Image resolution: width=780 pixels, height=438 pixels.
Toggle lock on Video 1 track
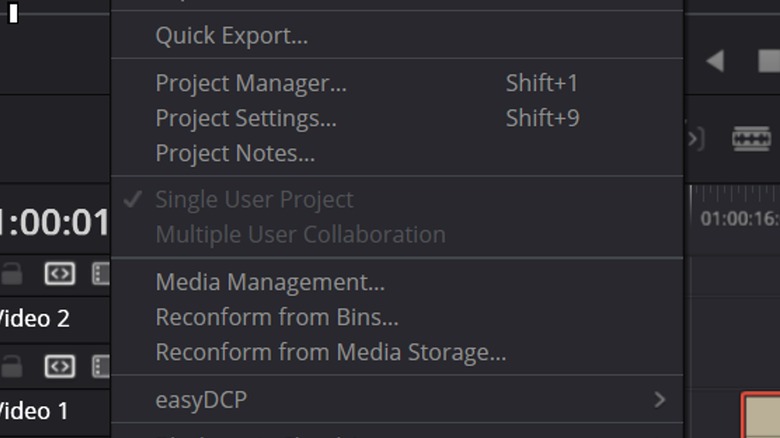(x=12, y=366)
